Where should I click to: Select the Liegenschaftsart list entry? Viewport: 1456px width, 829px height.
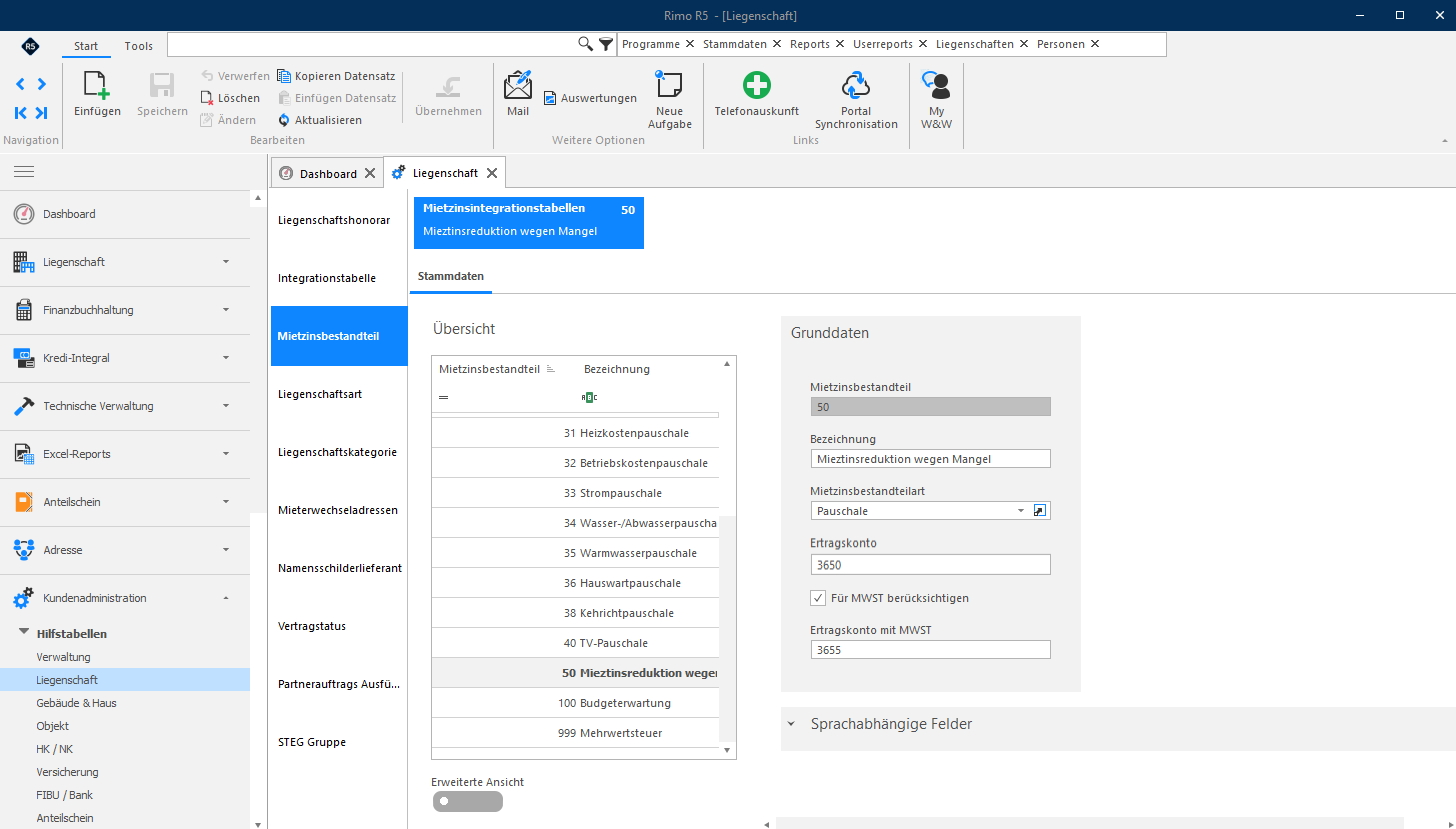click(339, 394)
